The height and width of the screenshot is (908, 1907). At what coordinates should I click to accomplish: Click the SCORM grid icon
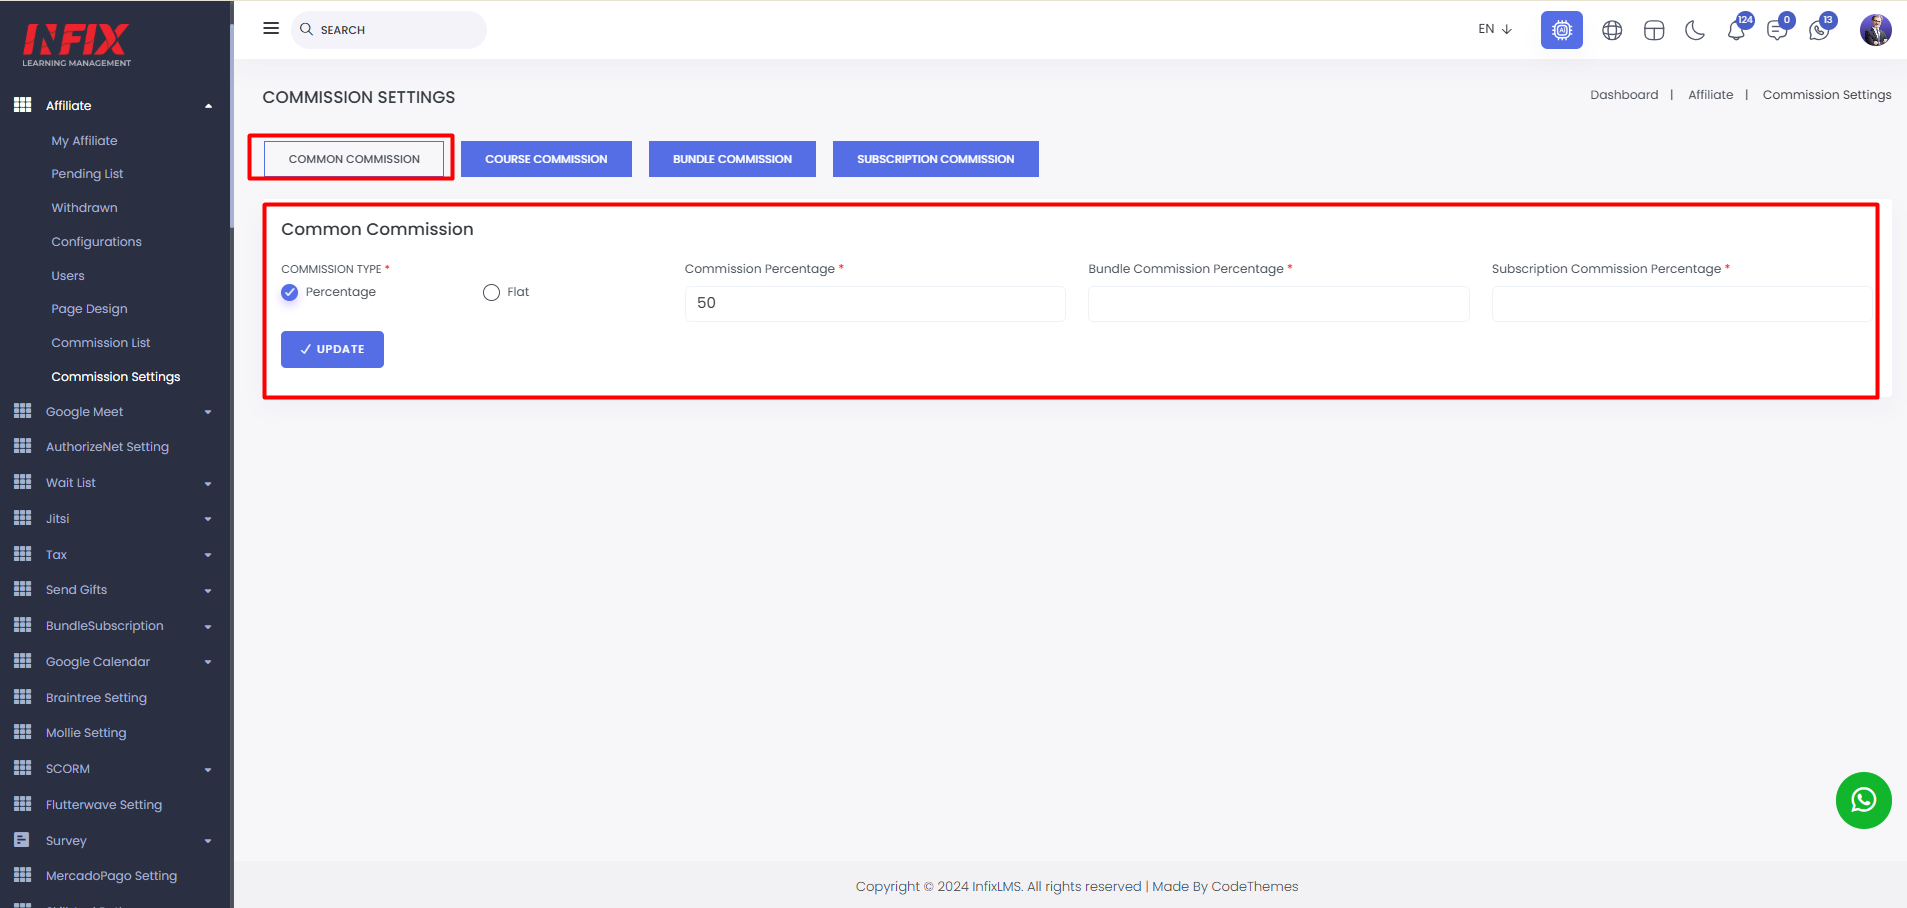pyautogui.click(x=22, y=768)
